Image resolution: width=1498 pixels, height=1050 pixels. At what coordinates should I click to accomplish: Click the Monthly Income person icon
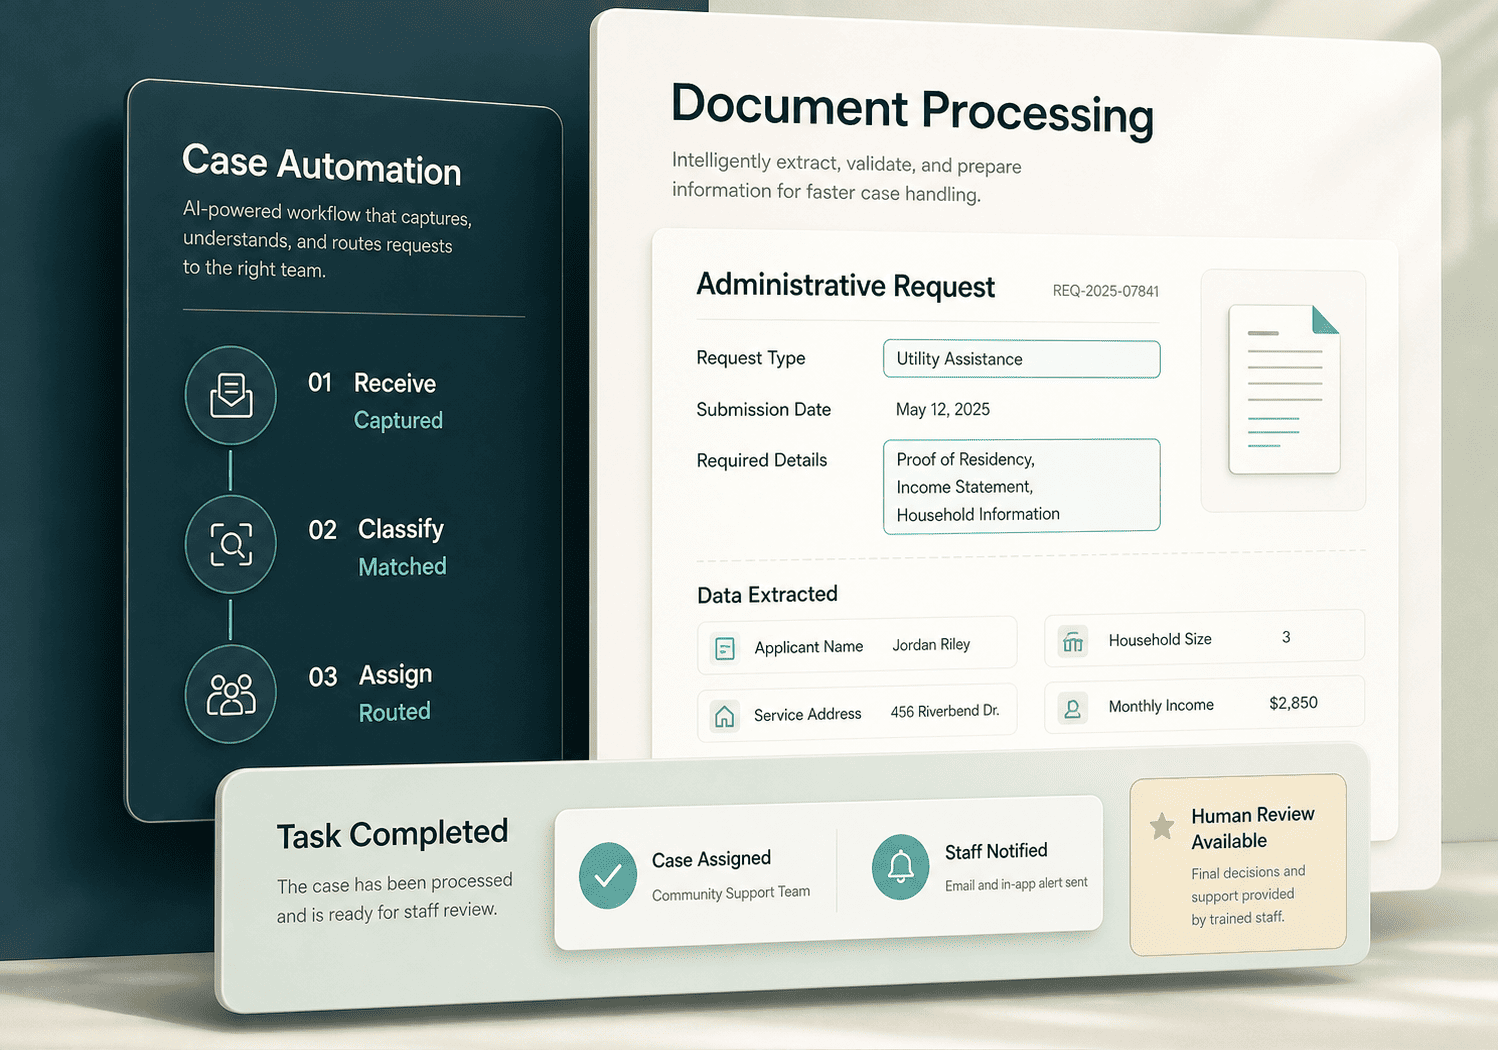pyautogui.click(x=1073, y=709)
